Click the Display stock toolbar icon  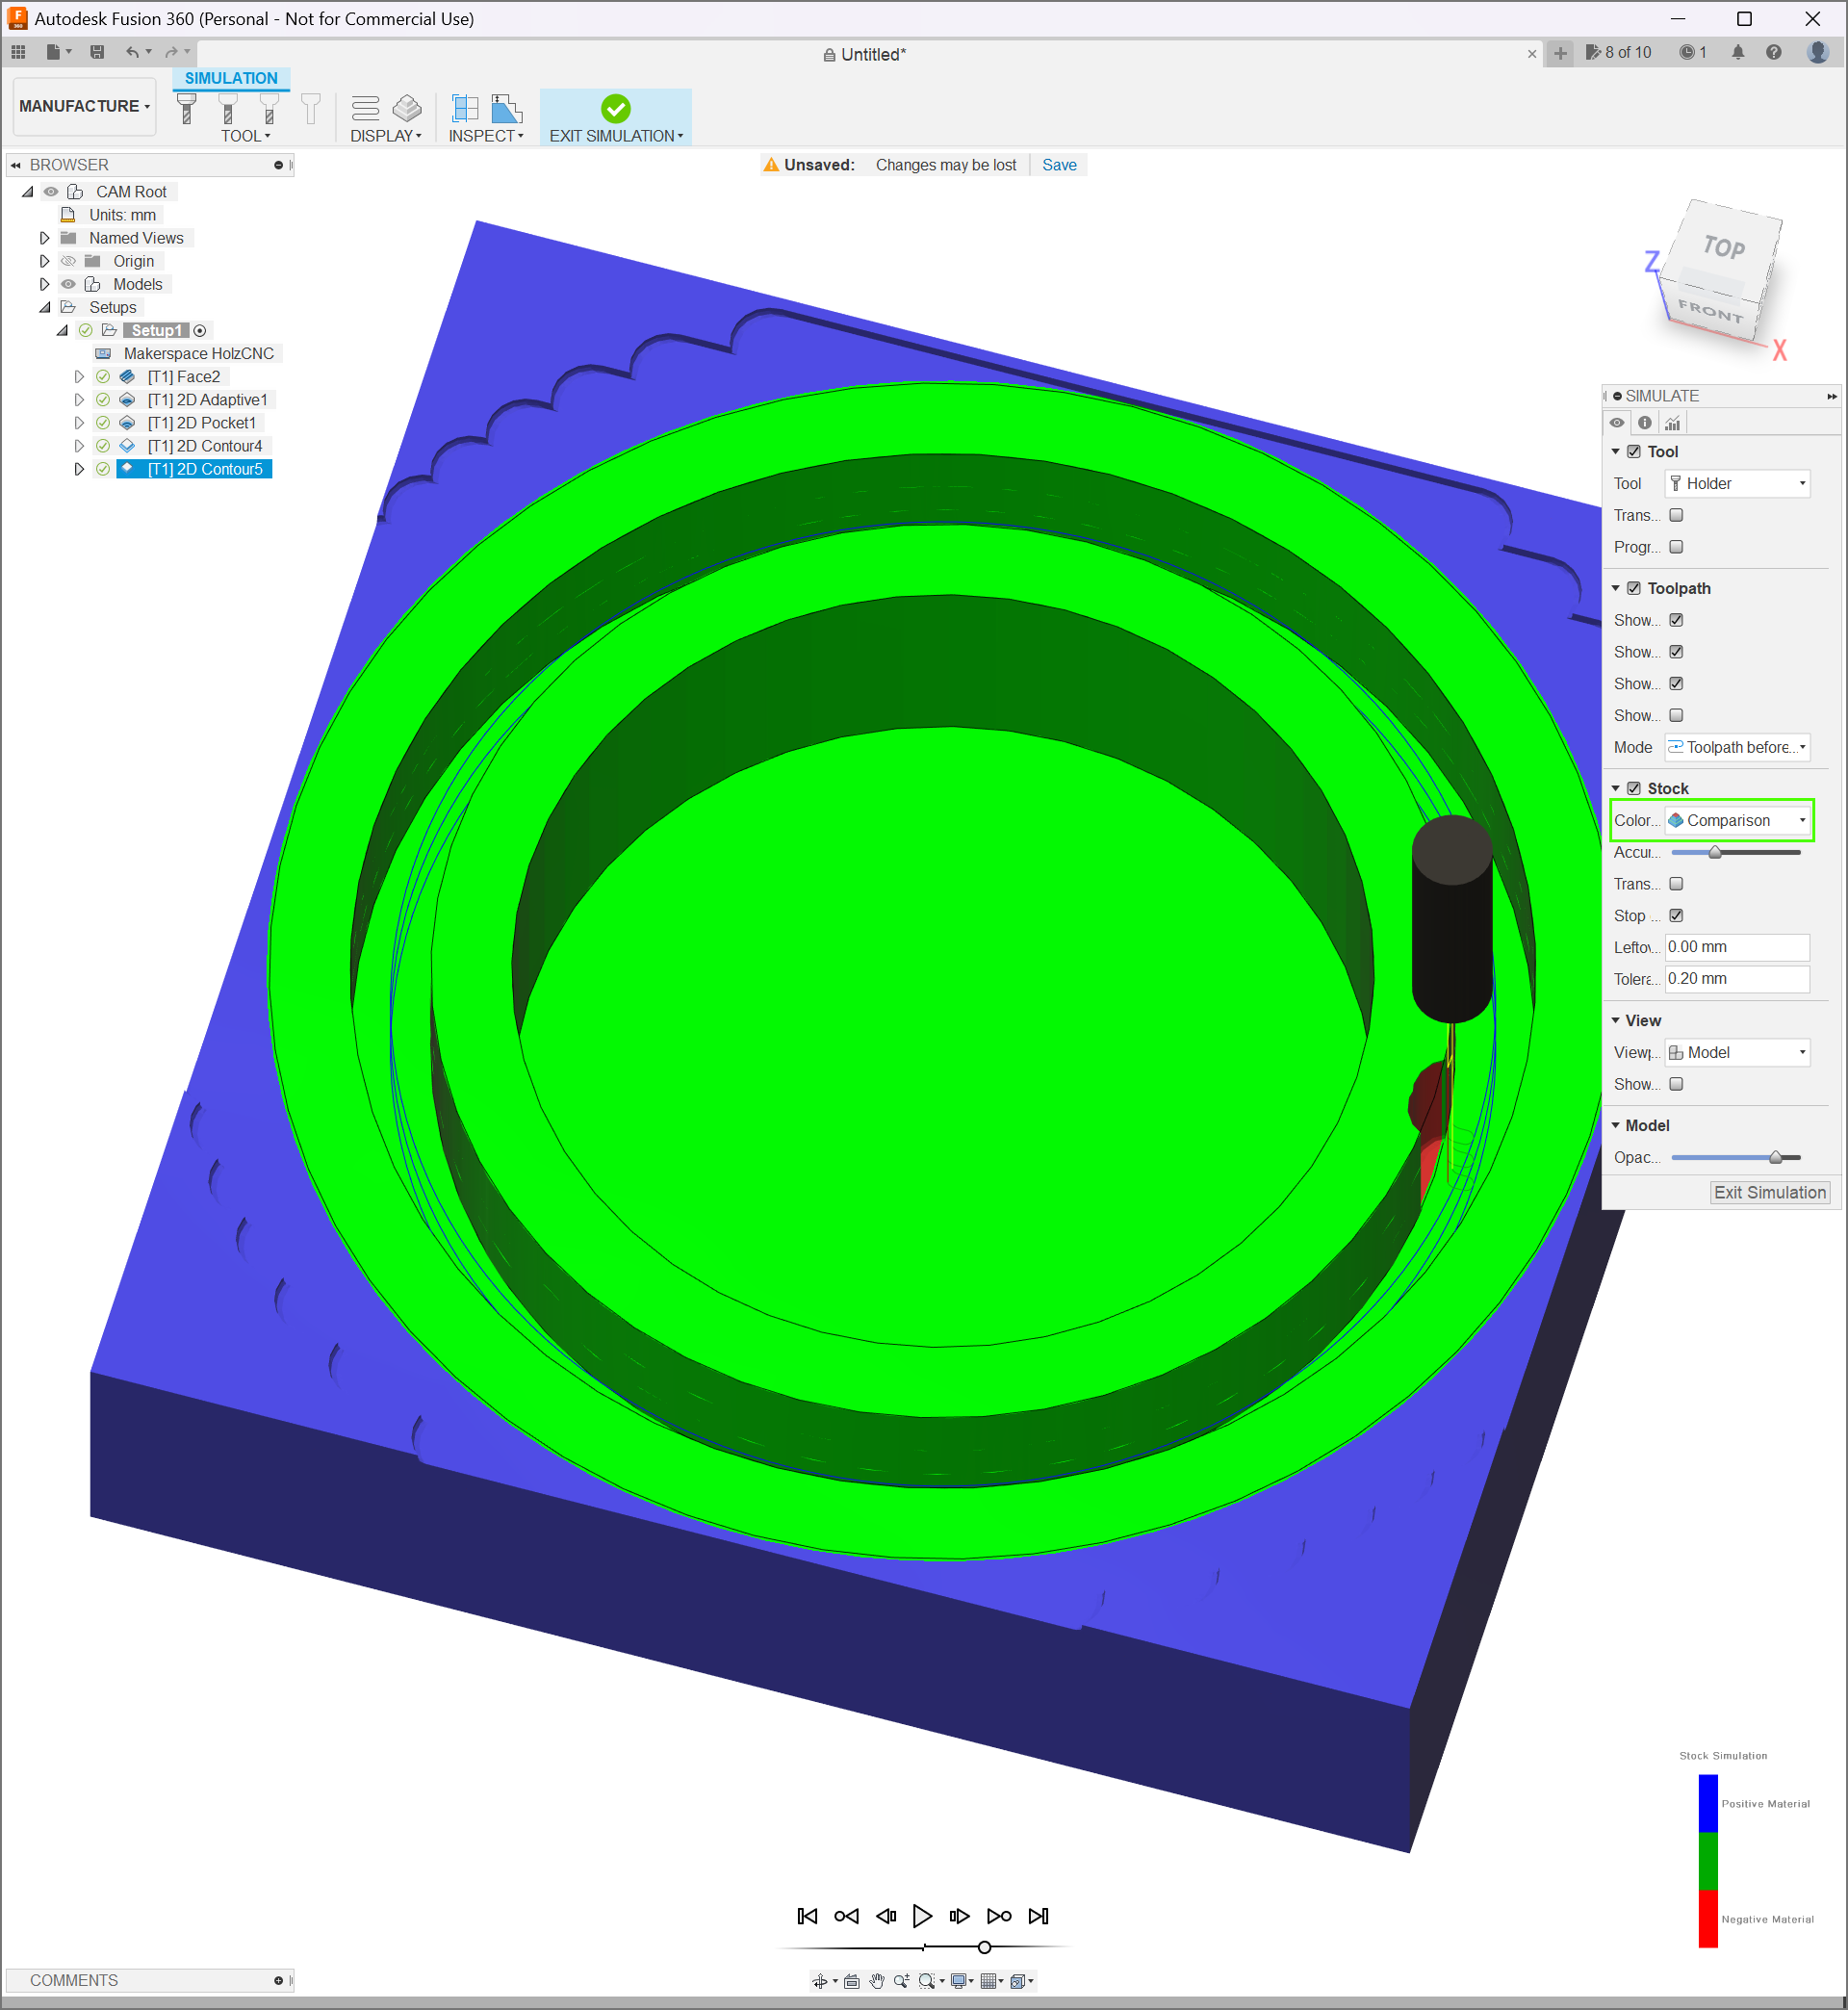407,108
